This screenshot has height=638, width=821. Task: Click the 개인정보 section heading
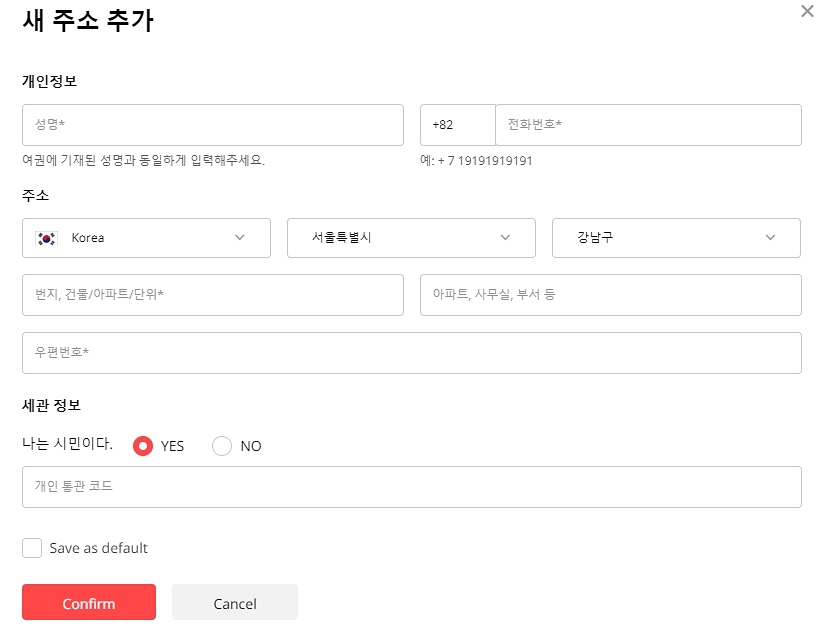point(49,81)
